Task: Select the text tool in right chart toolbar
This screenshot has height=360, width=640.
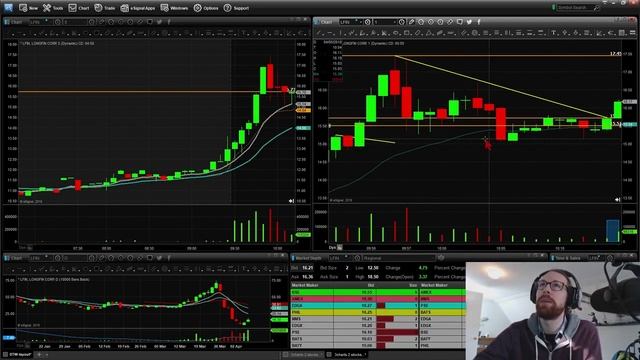Action: tap(554, 33)
